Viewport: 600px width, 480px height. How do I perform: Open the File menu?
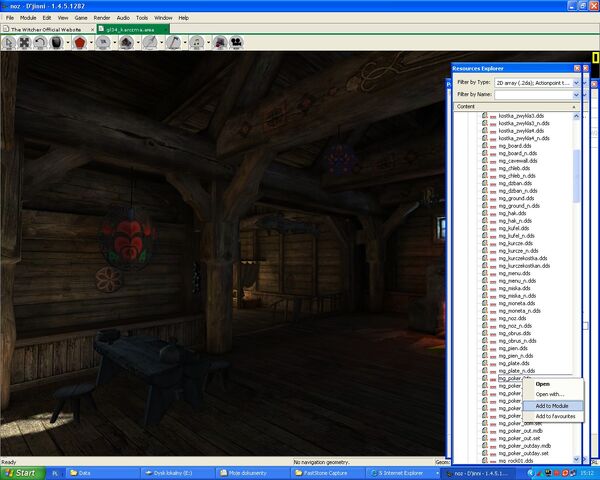pos(10,18)
